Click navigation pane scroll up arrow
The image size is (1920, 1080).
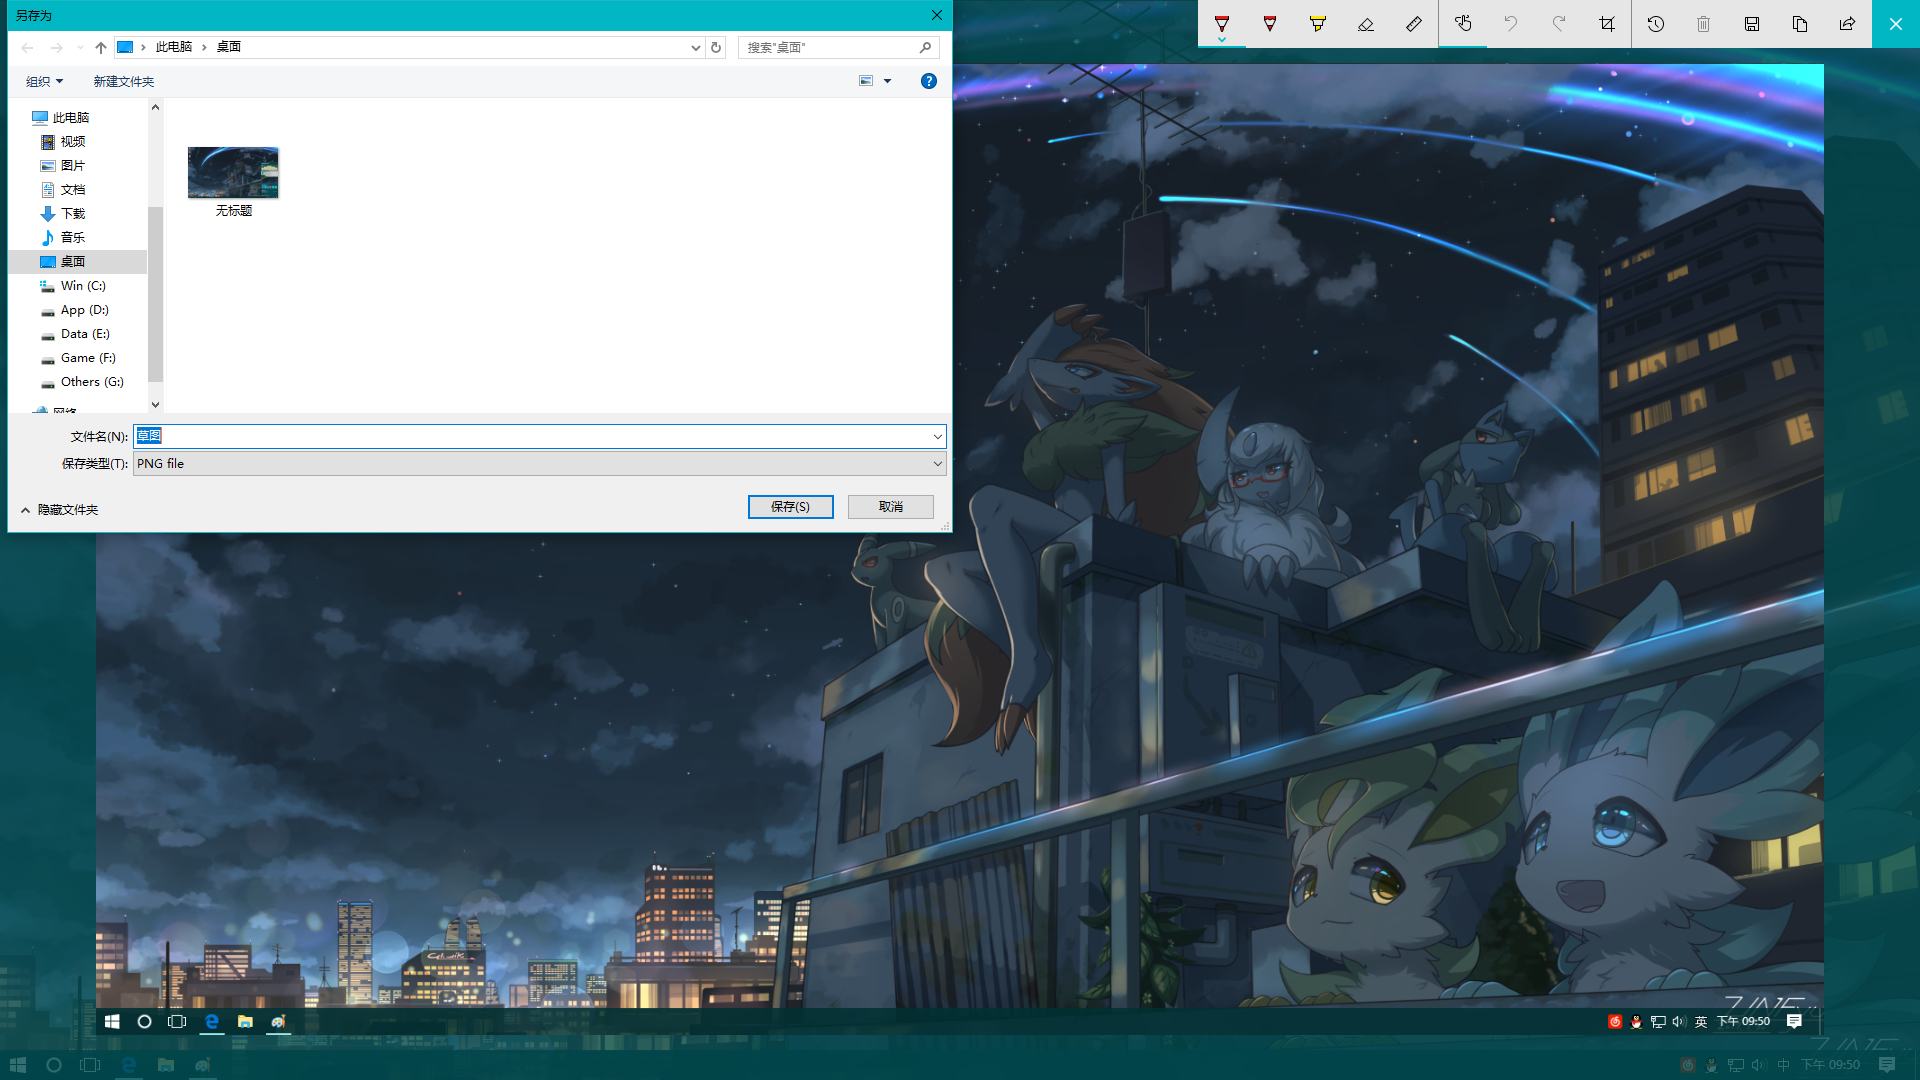tap(155, 107)
